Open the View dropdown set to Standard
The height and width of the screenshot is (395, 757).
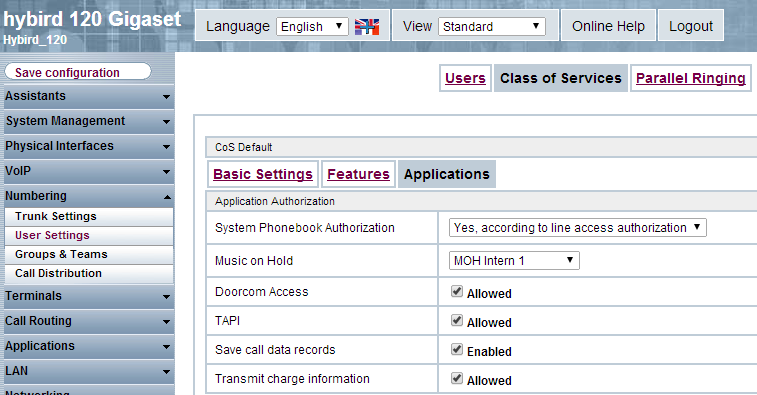491,27
